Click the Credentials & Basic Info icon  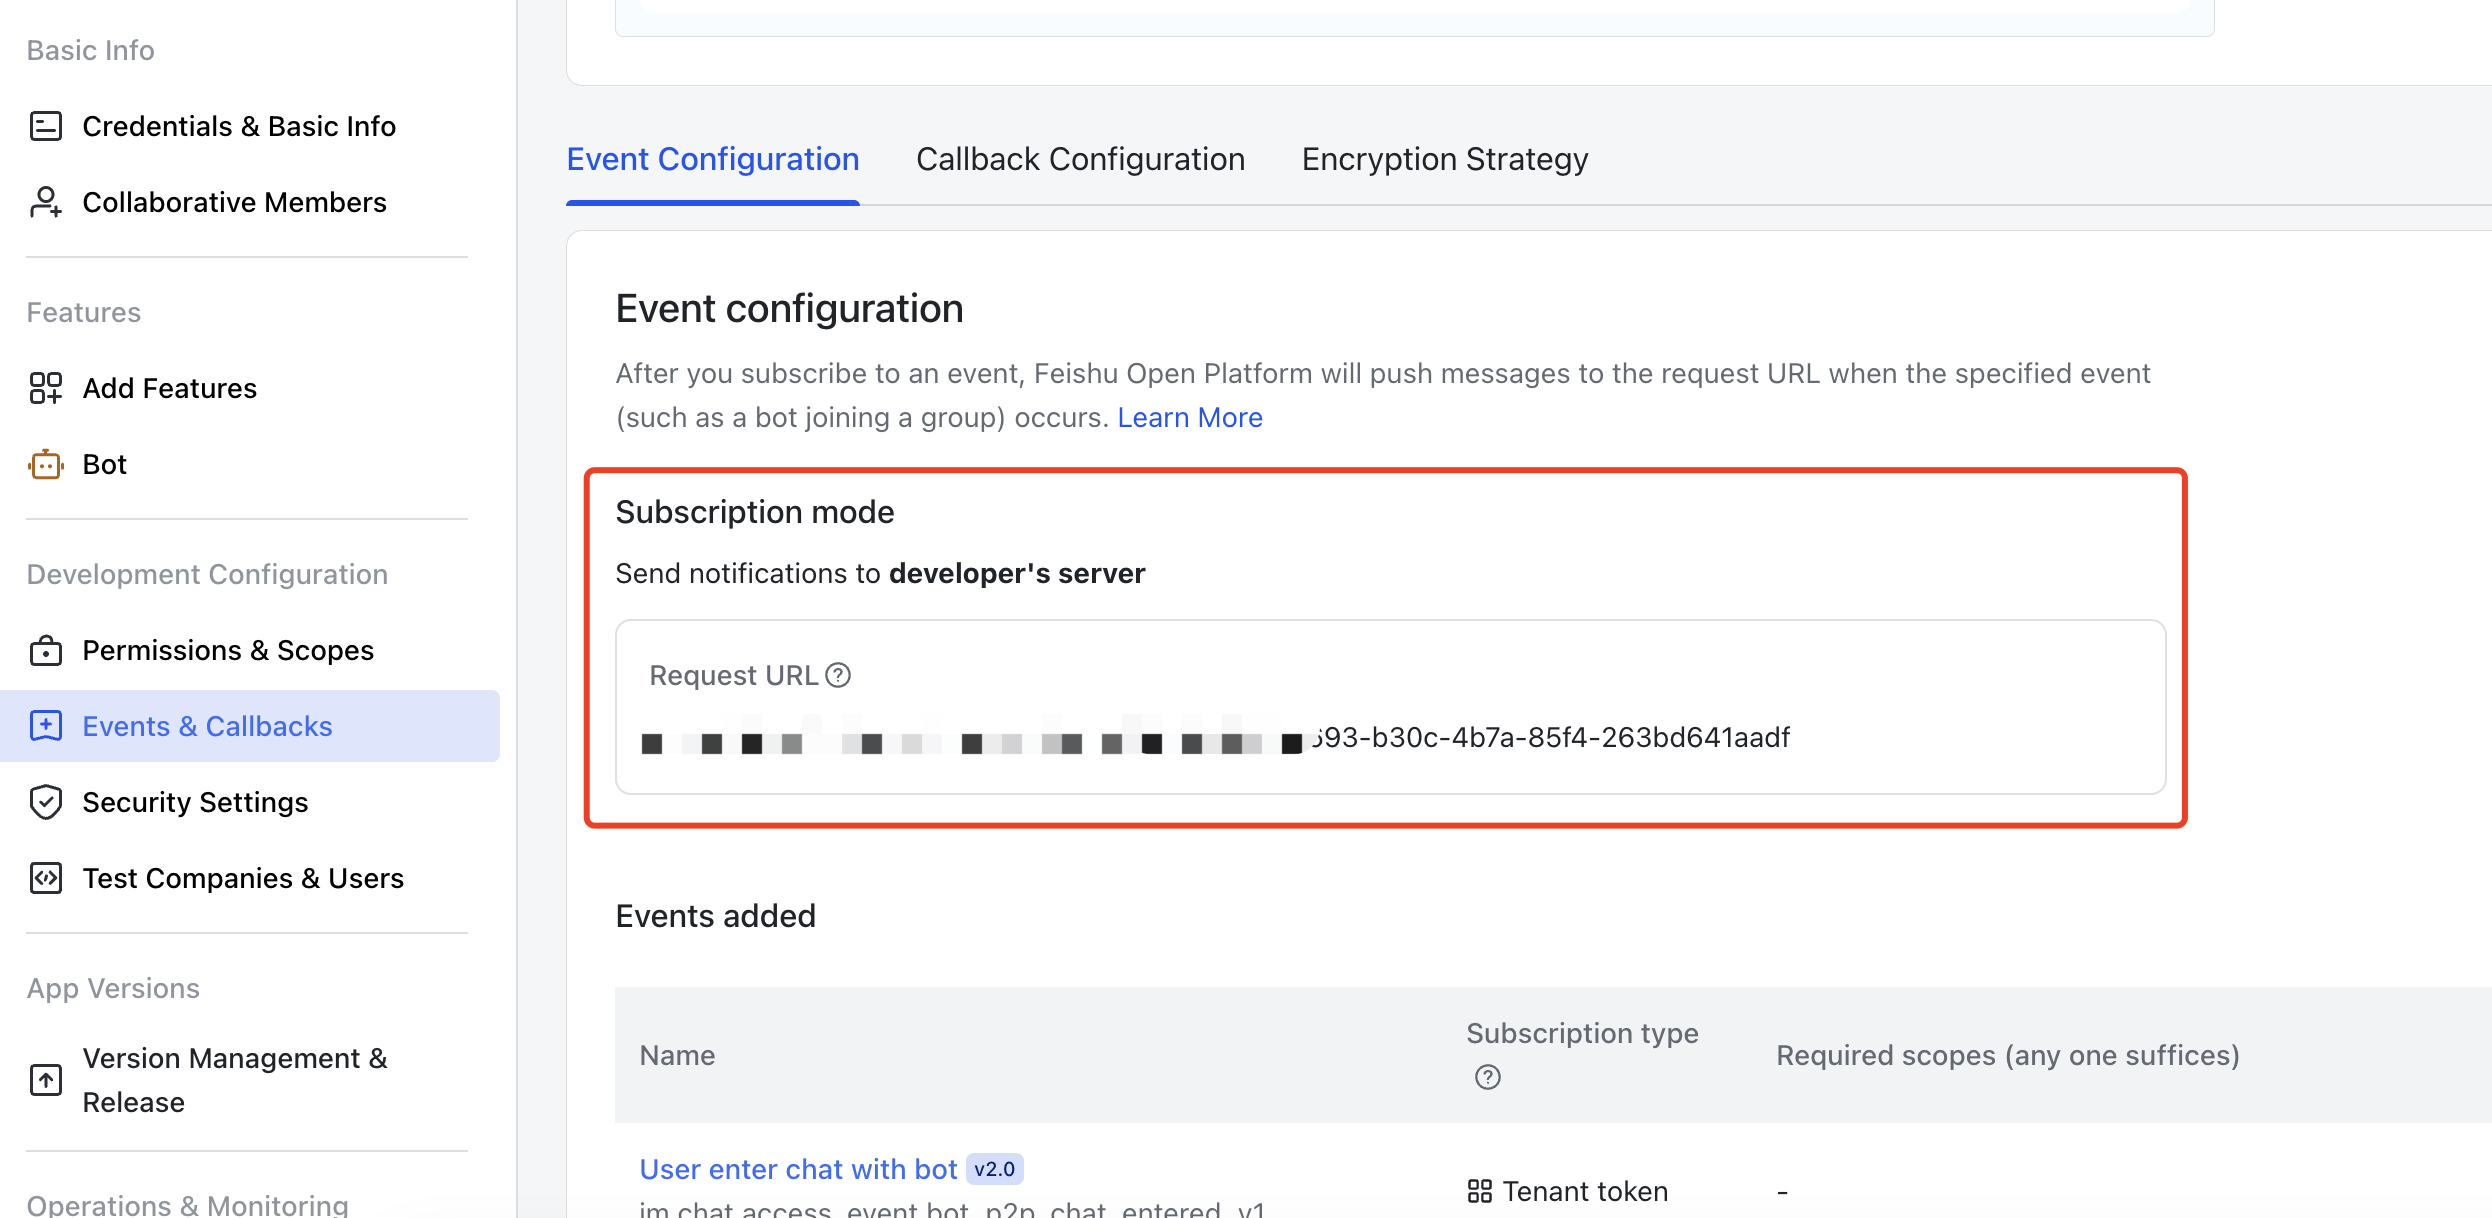click(46, 126)
